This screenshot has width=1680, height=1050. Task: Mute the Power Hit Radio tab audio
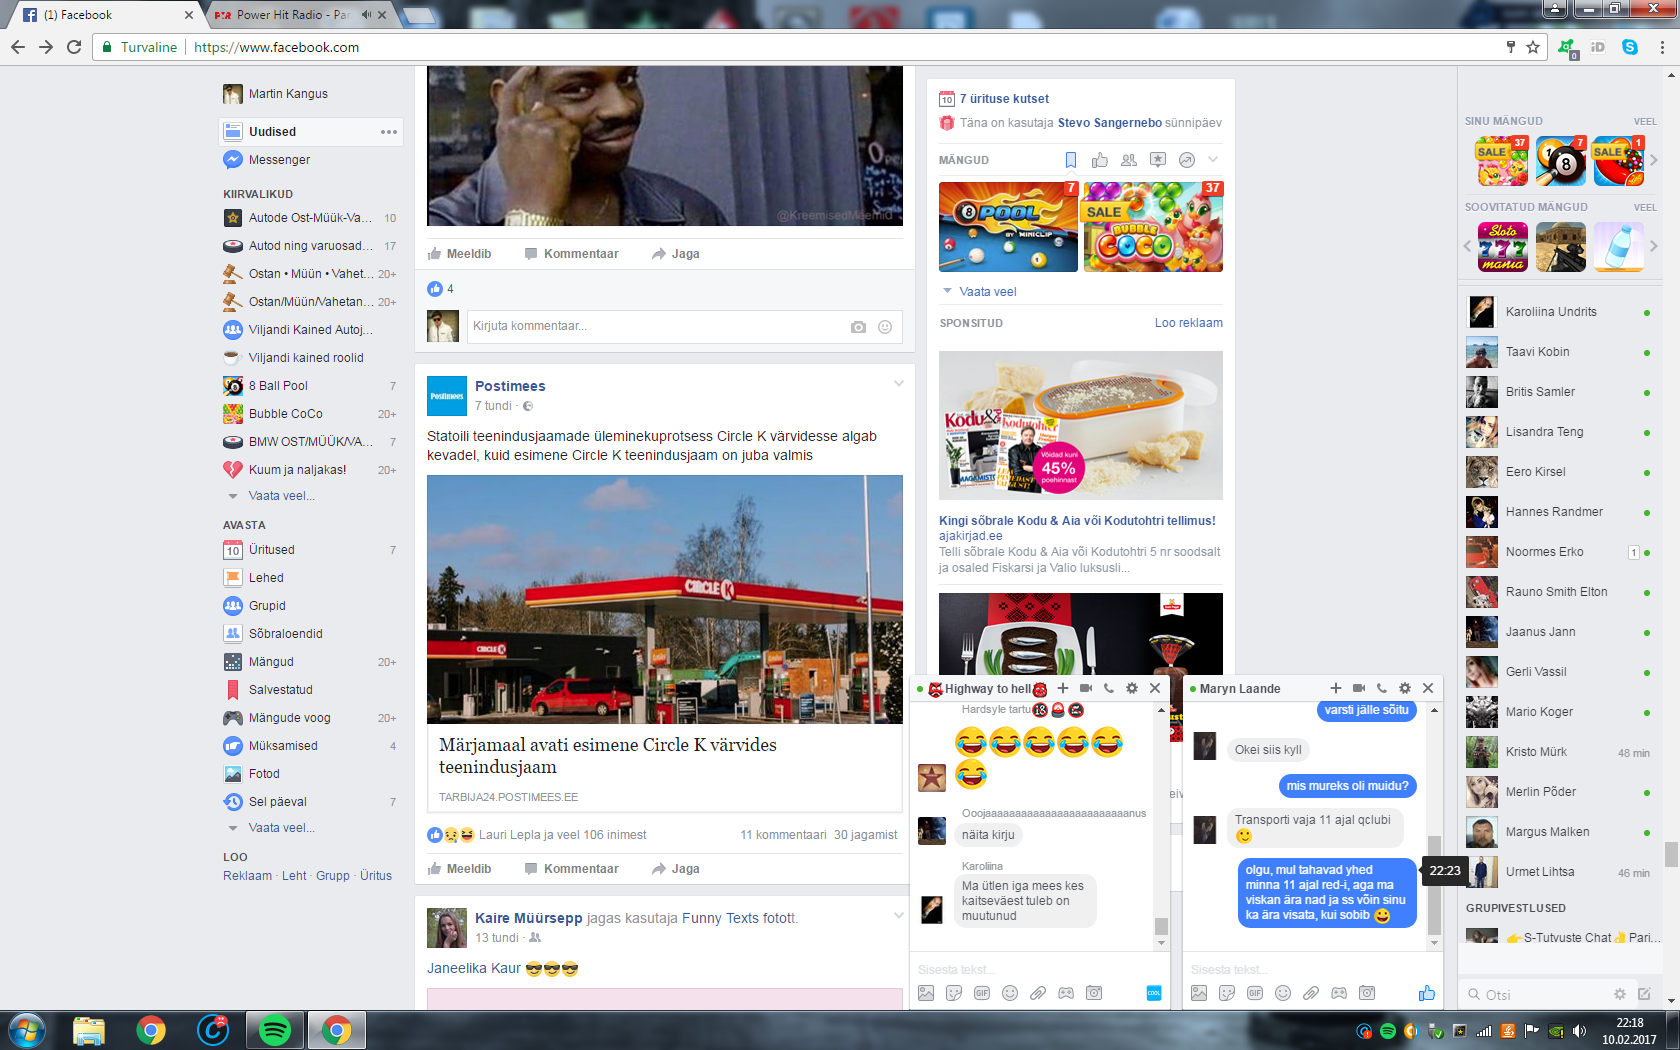[366, 15]
